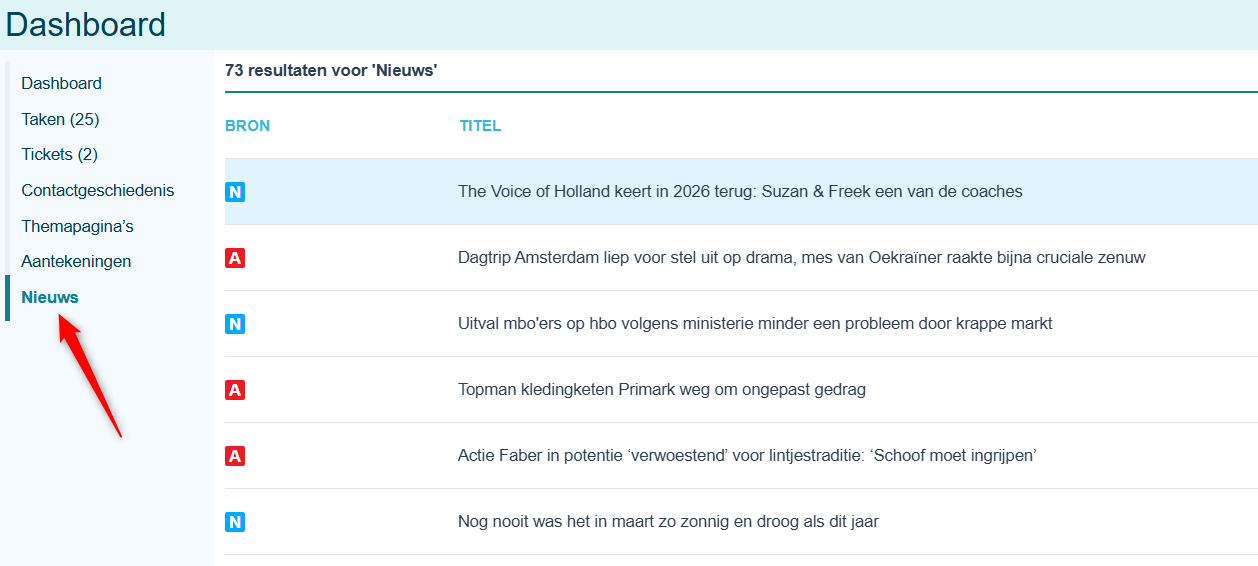Open the Dagtrip Amsterdam drama article
The height and width of the screenshot is (566, 1258).
[802, 257]
